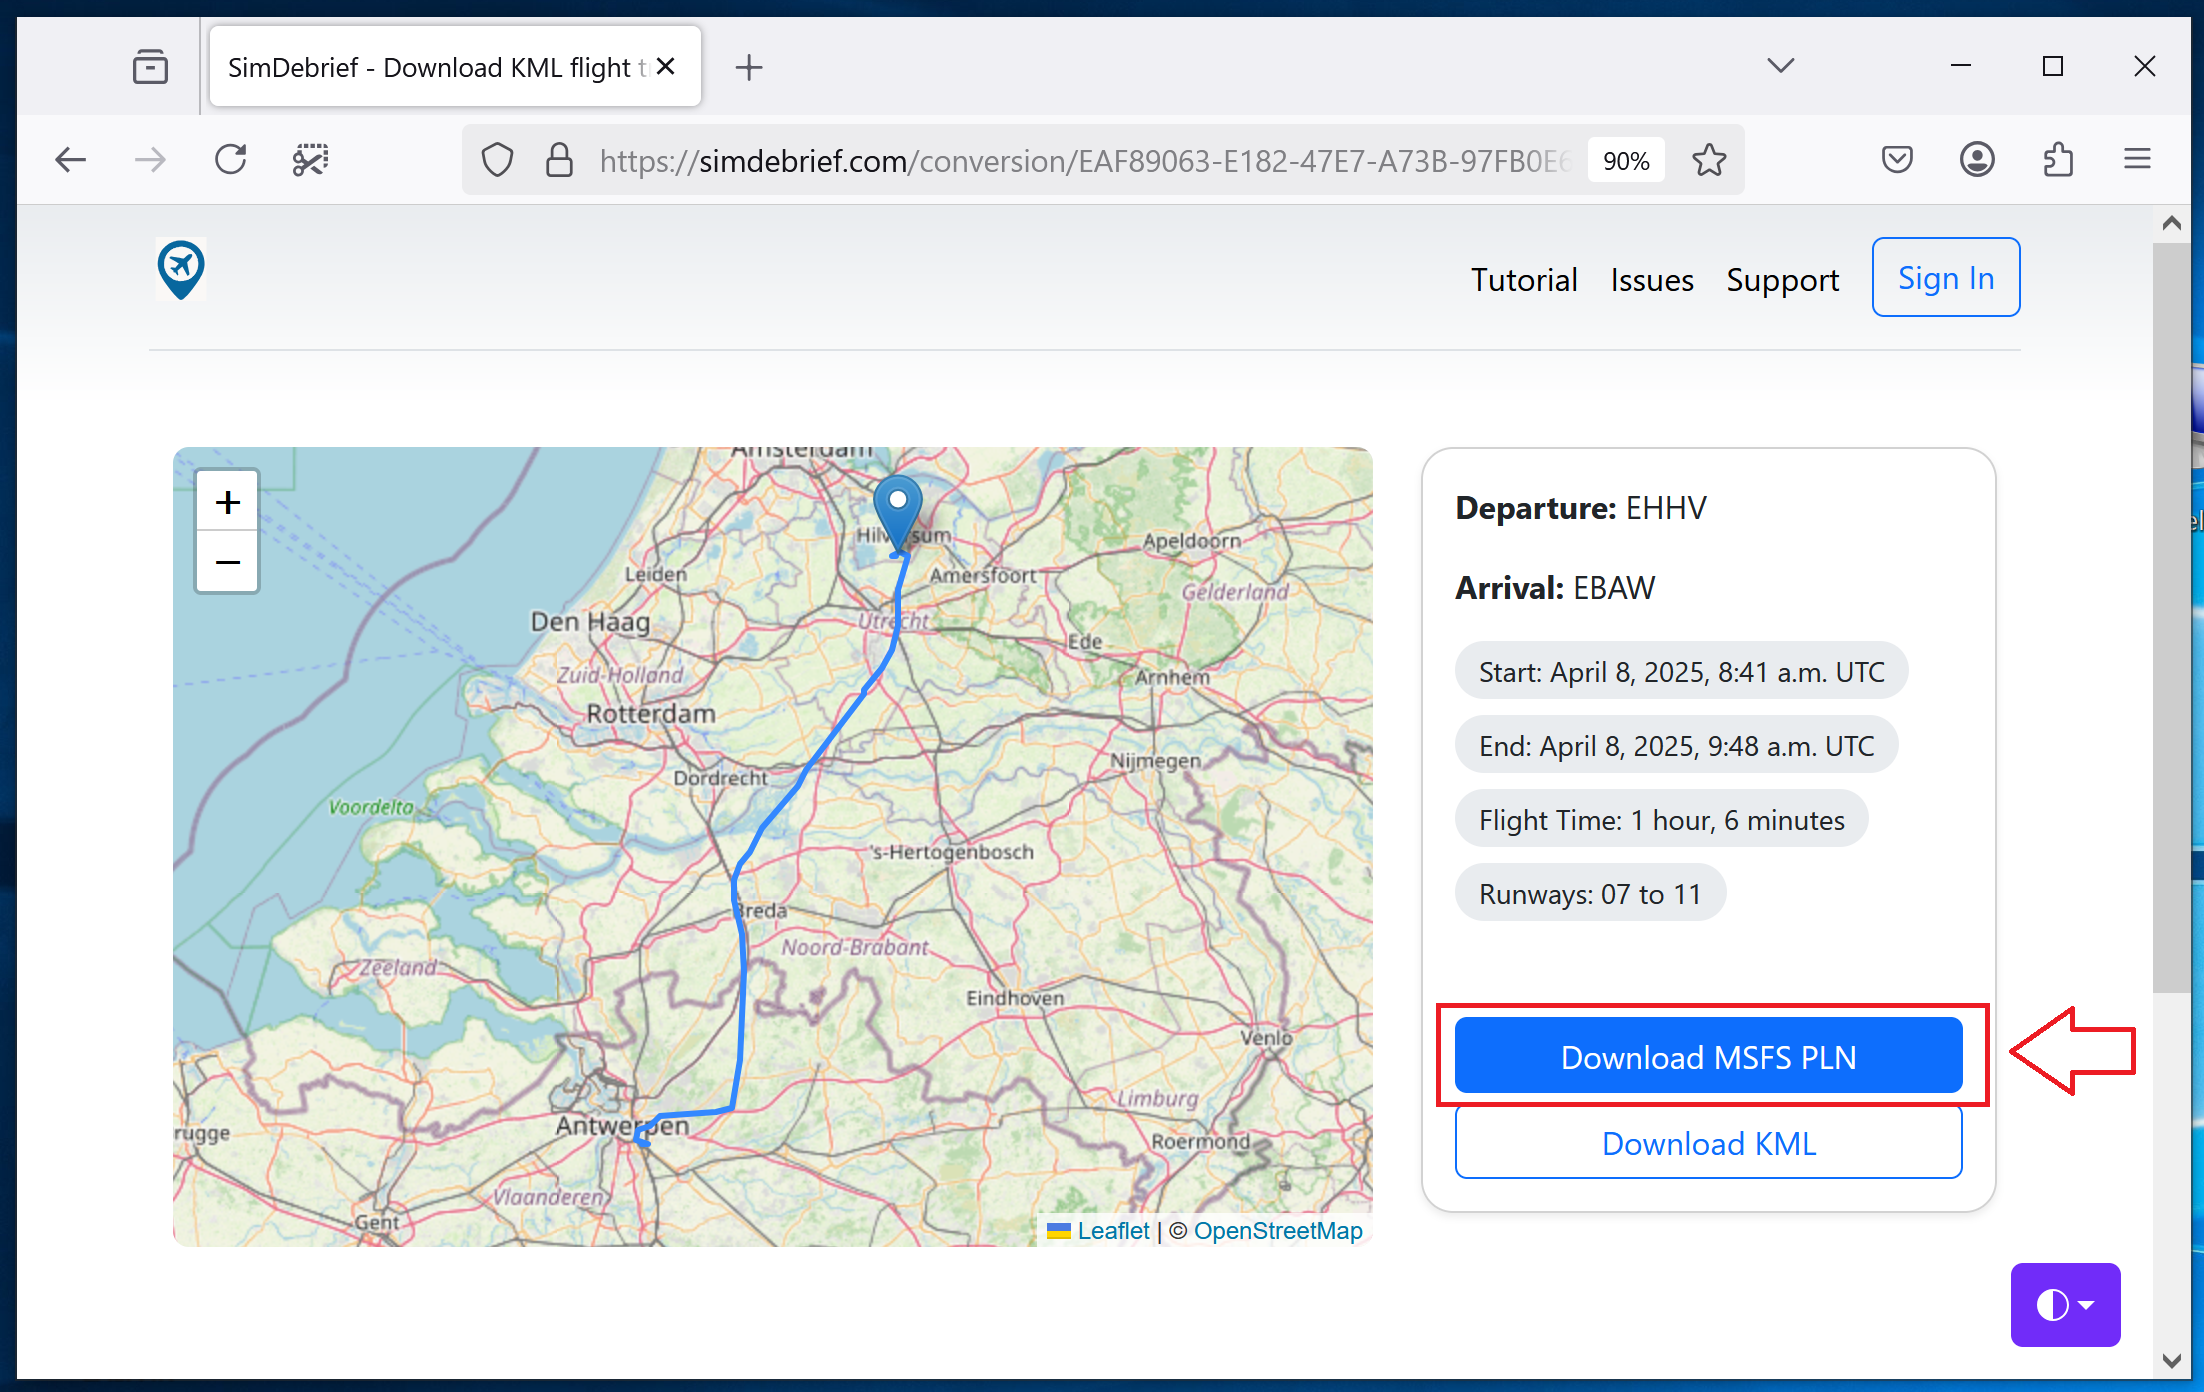This screenshot has height=1392, width=2204.
Task: Click the Departure: EHHV text
Action: (1581, 508)
